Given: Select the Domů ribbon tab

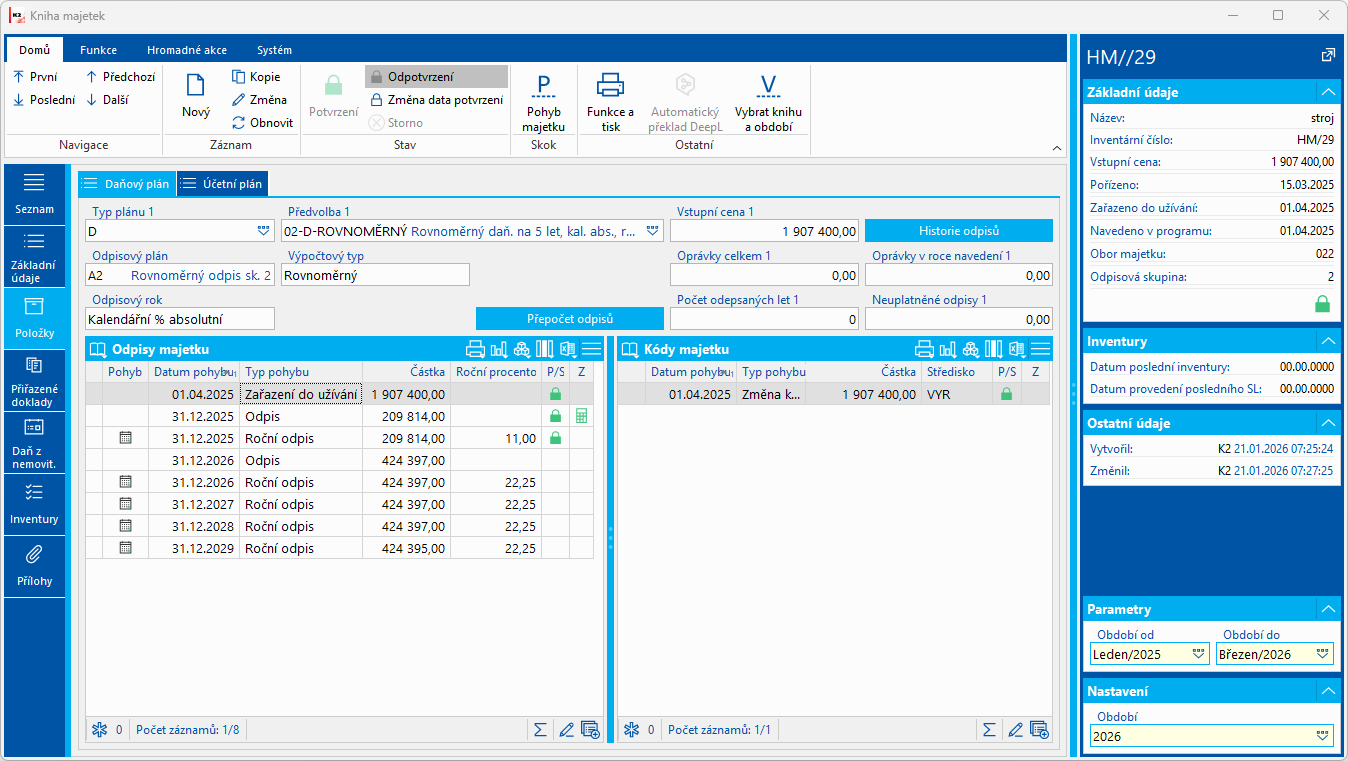Looking at the screenshot, I should (x=35, y=50).
